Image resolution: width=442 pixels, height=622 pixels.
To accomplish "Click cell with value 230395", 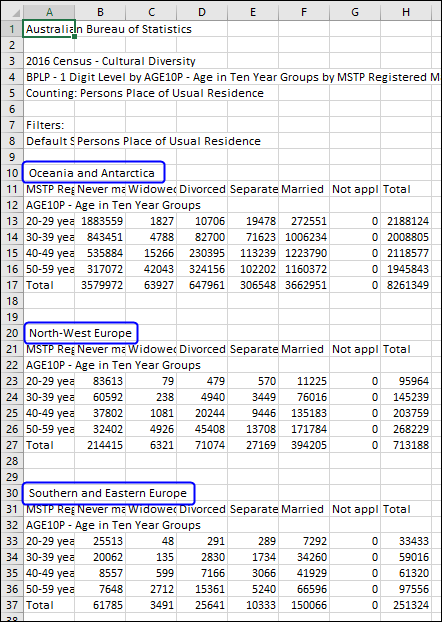I will click(x=202, y=253).
